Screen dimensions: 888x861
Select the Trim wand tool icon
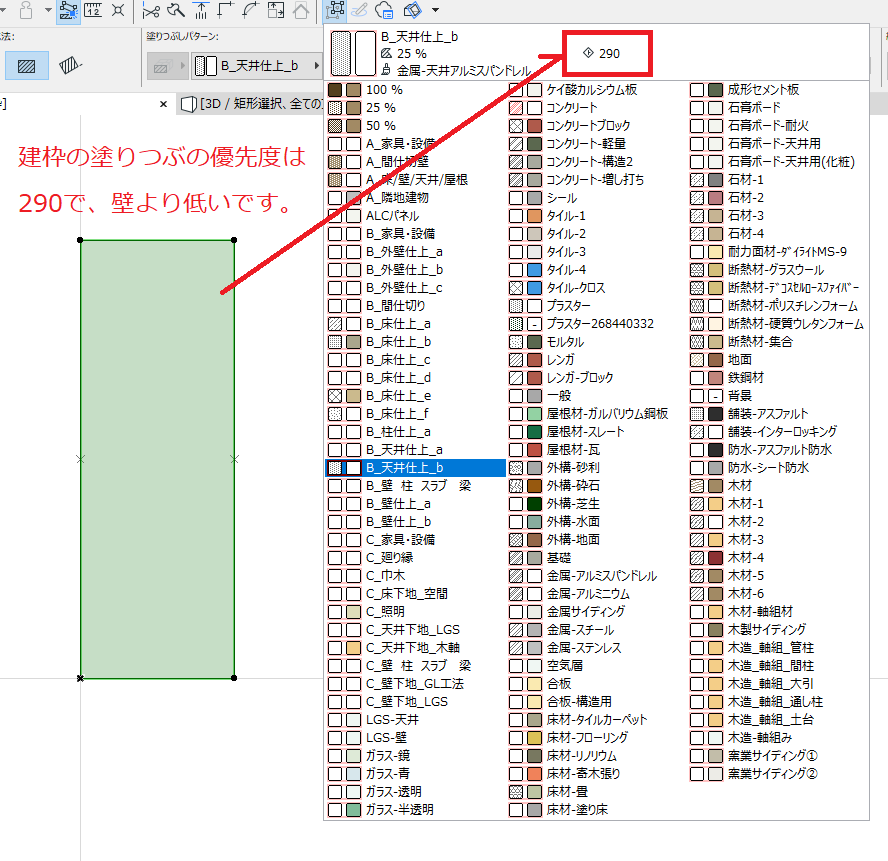176,10
